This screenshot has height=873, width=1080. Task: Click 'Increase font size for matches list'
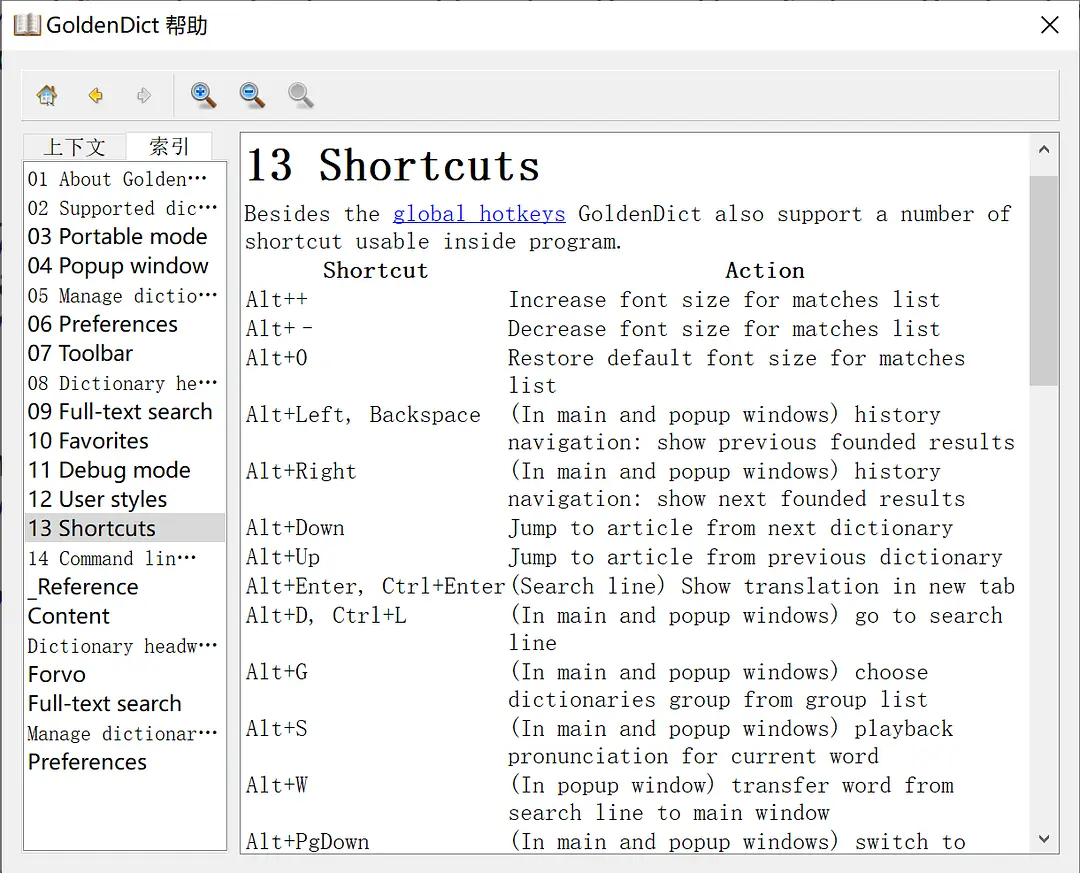click(724, 300)
